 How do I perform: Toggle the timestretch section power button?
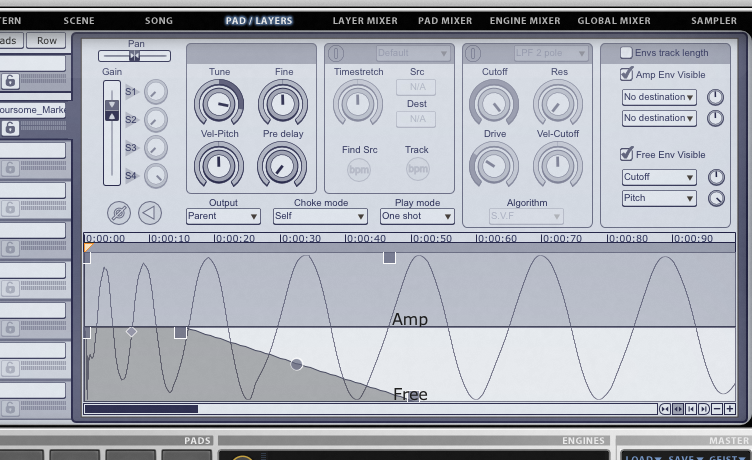coord(336,53)
